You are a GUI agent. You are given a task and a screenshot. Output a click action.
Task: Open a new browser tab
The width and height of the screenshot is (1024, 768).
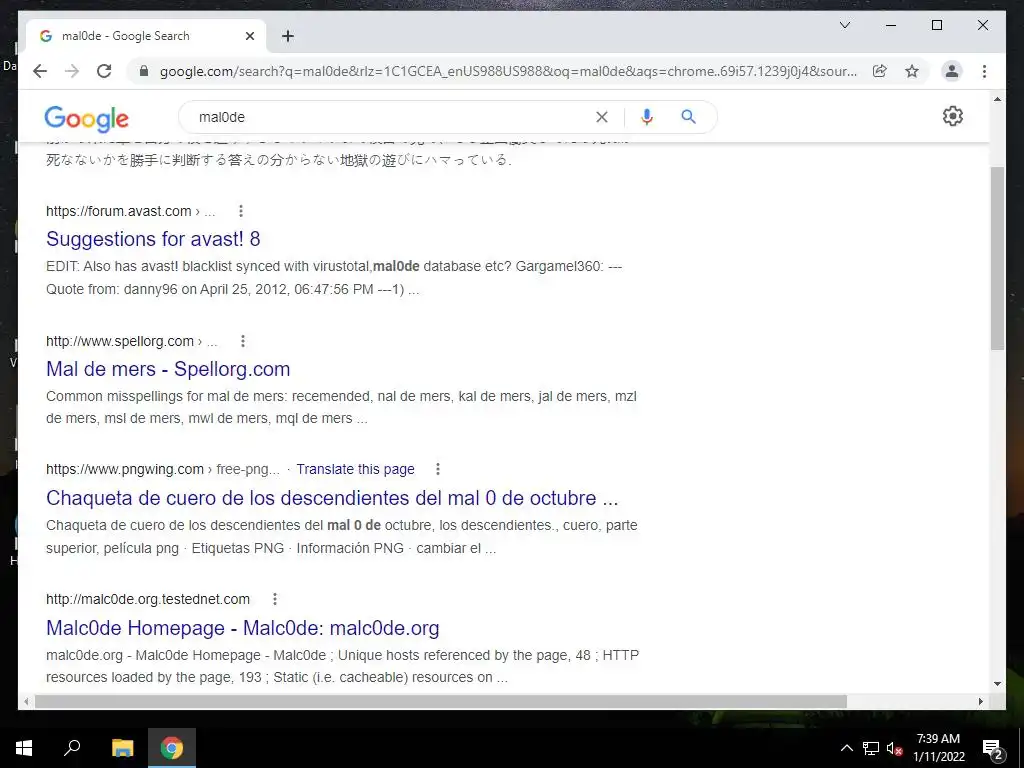[288, 36]
